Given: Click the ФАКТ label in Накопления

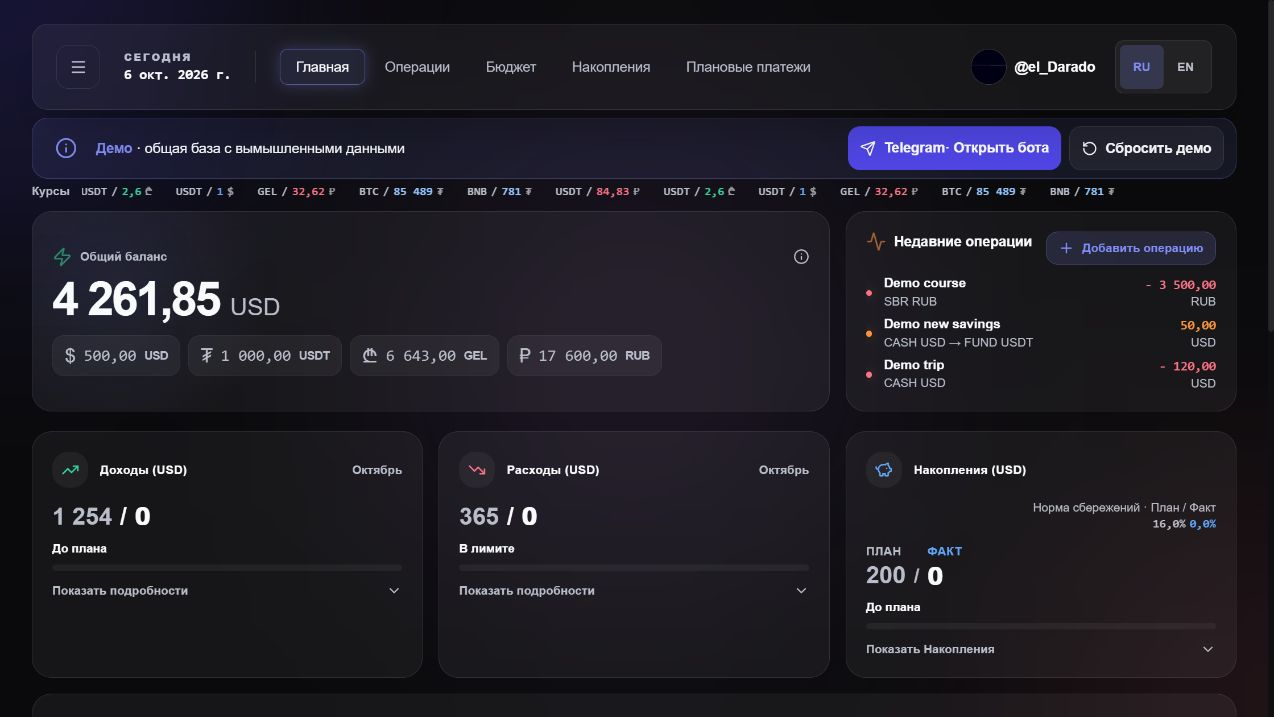Looking at the screenshot, I should (x=944, y=551).
